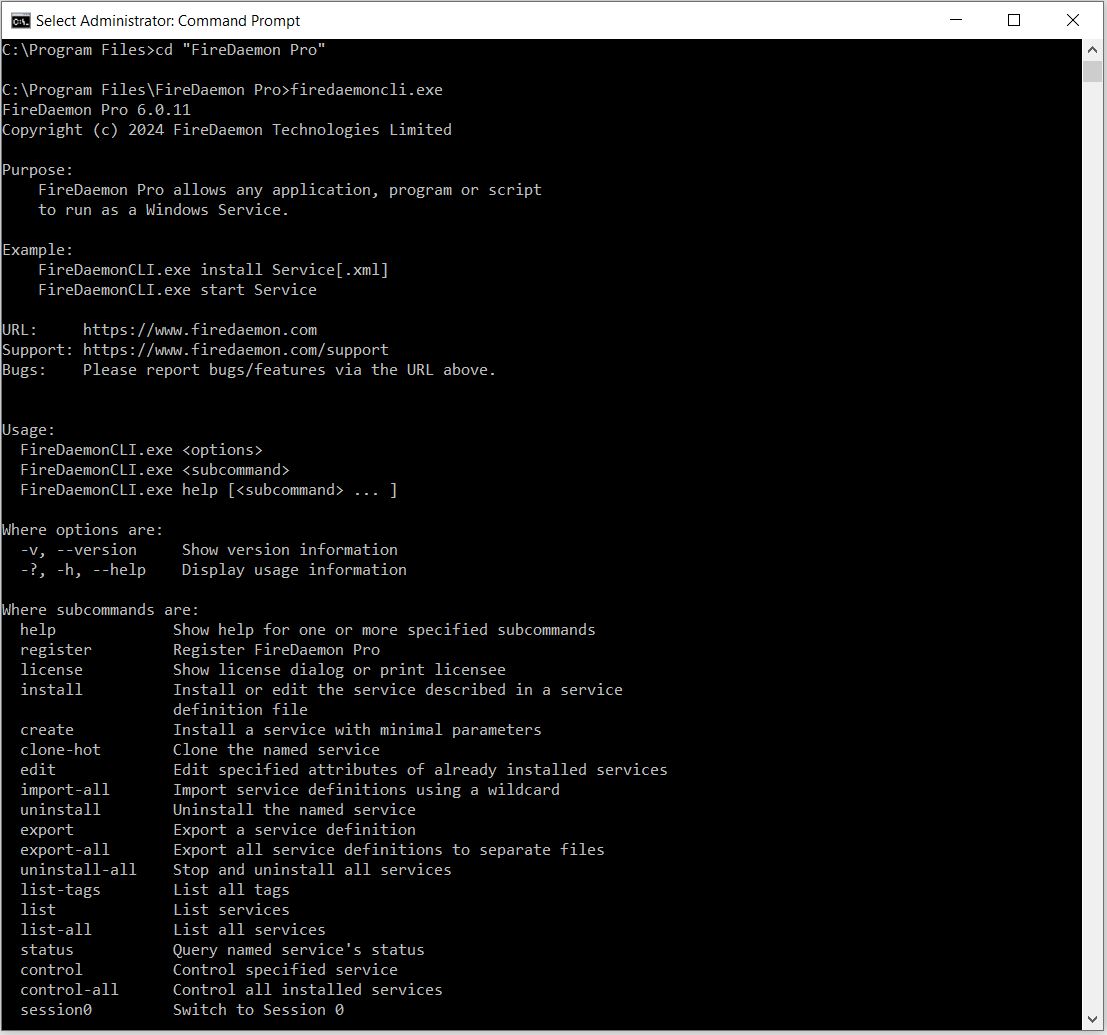Screen dimensions: 1107x1035
Task: Click 'FireDaemonCLI.exe start Service' example line
Action: click(x=177, y=289)
